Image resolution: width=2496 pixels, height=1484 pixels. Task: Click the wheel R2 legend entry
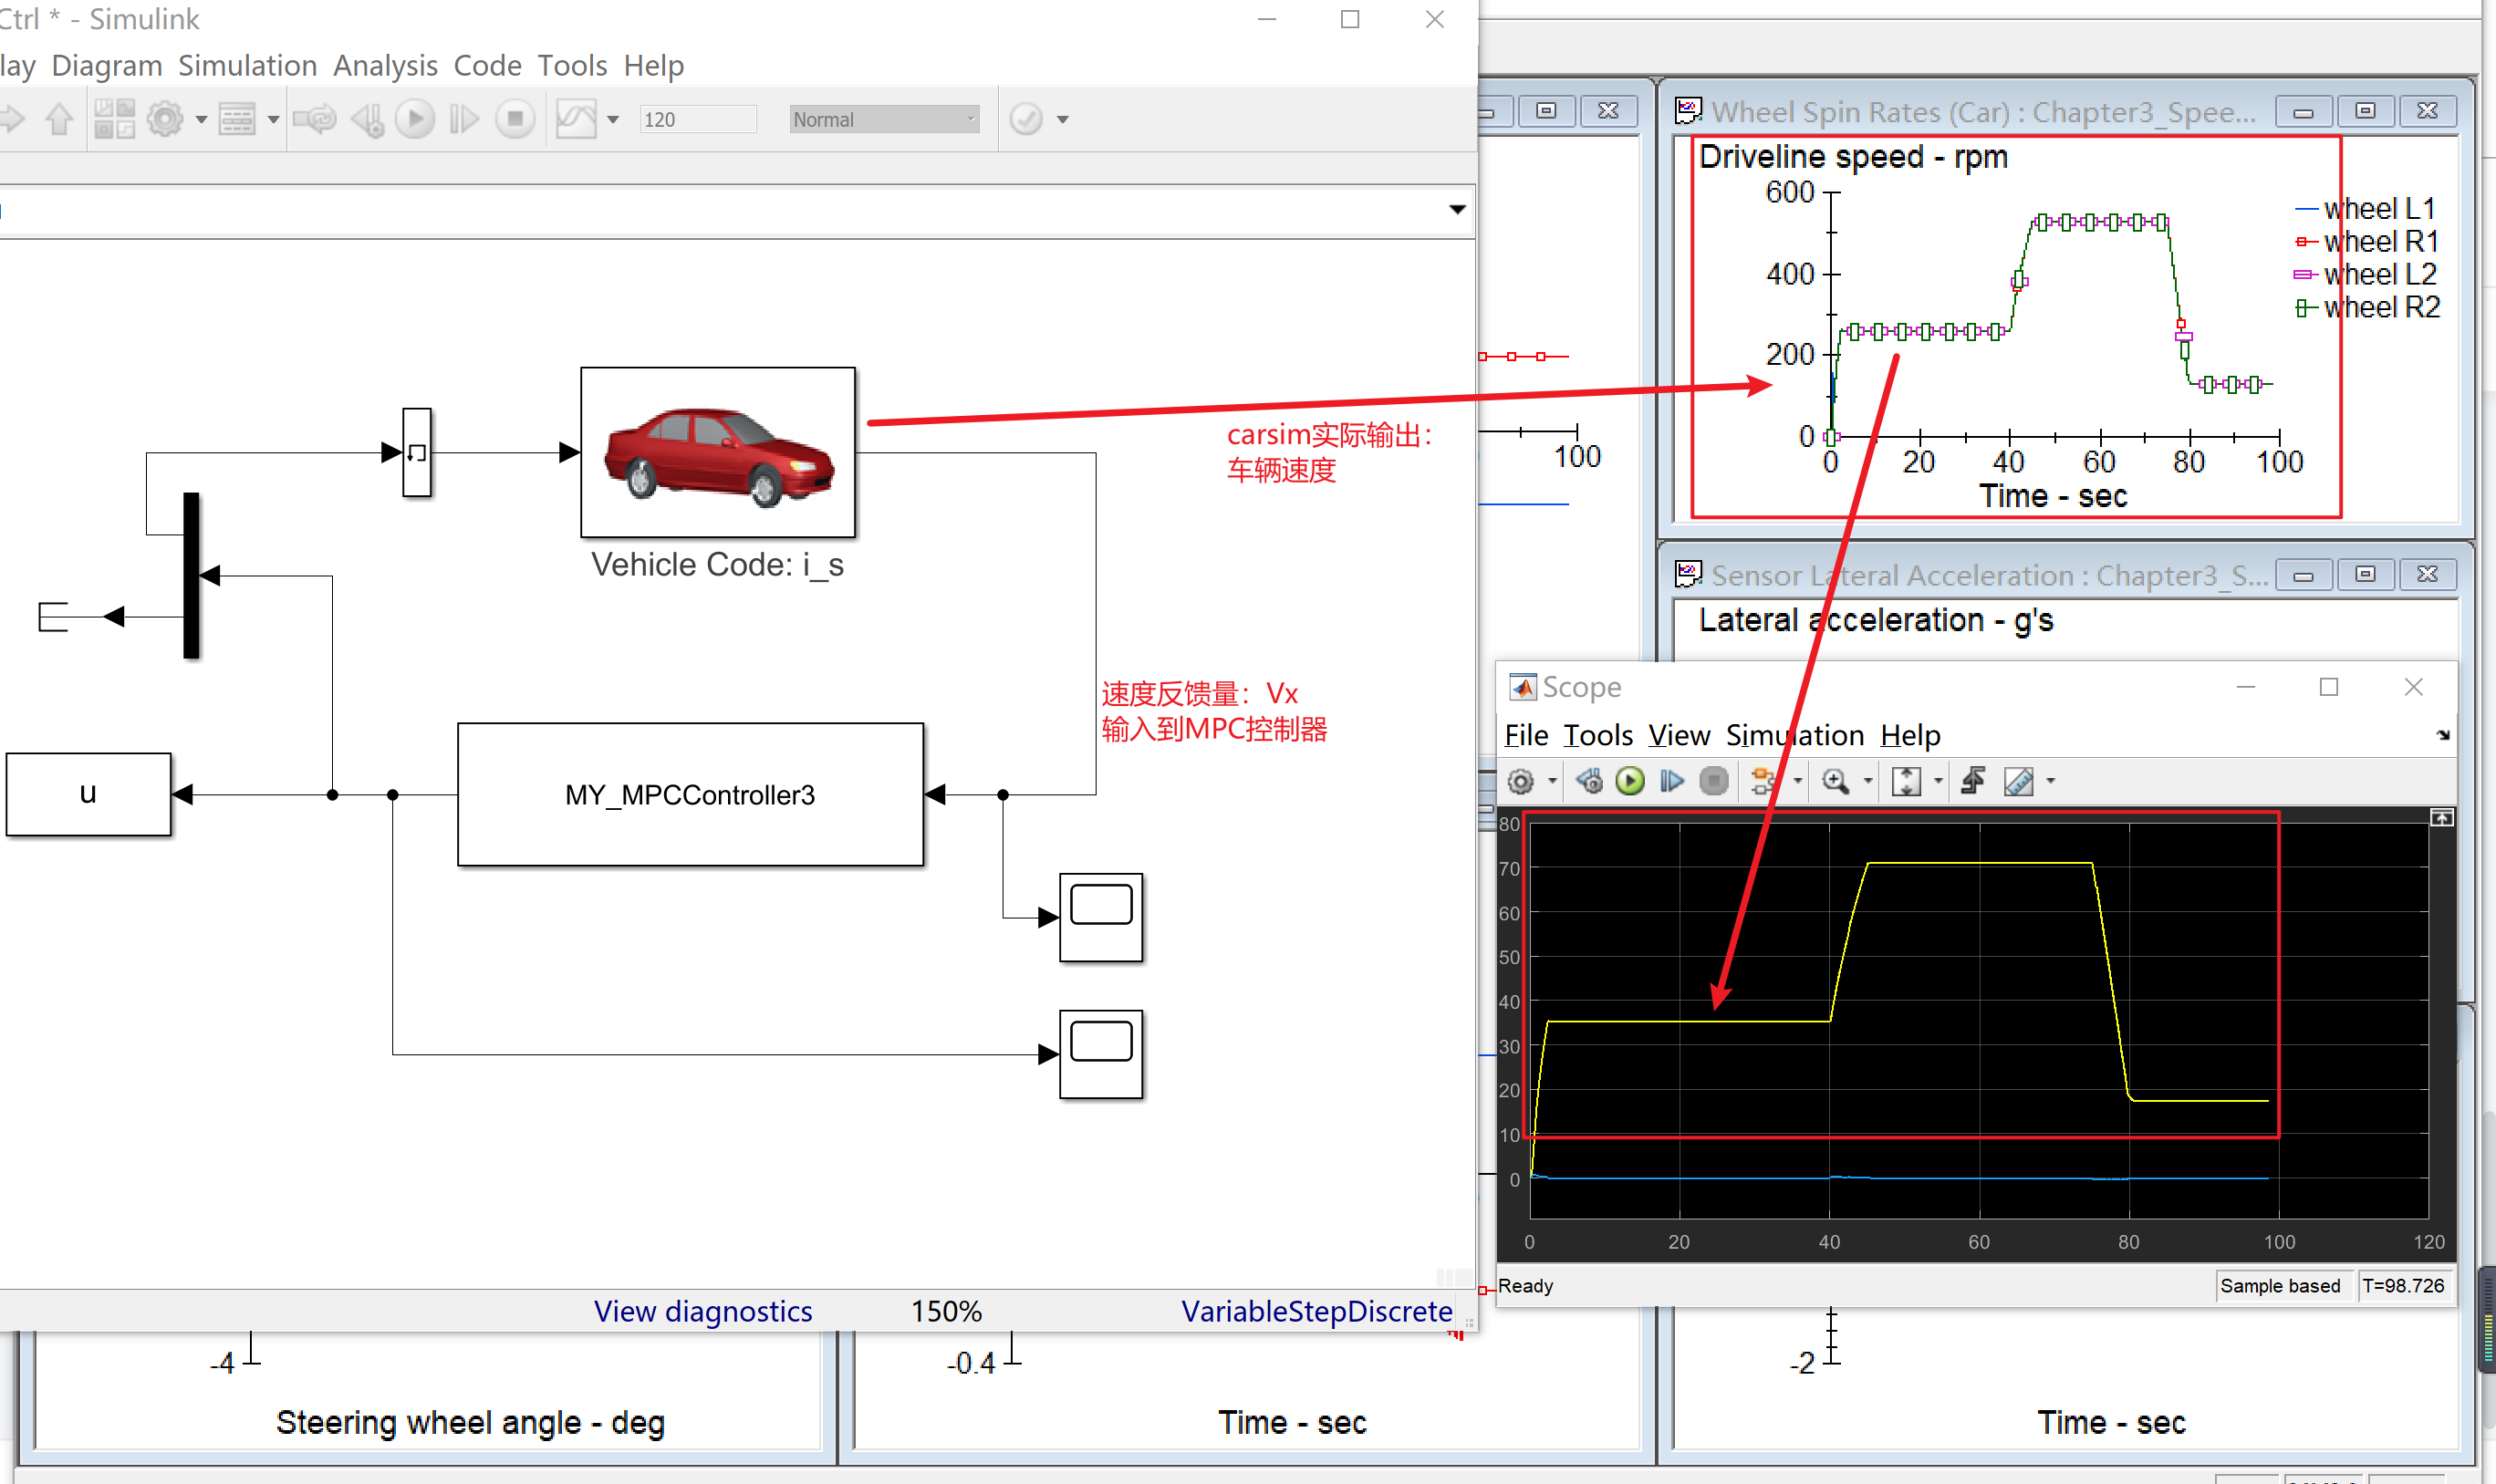(2366, 308)
